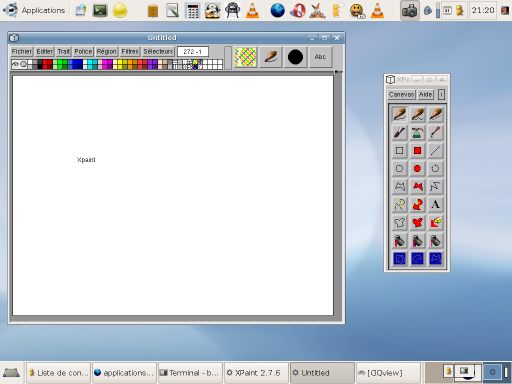
Task: Expand the Sélecteurs menu
Action: [158, 51]
